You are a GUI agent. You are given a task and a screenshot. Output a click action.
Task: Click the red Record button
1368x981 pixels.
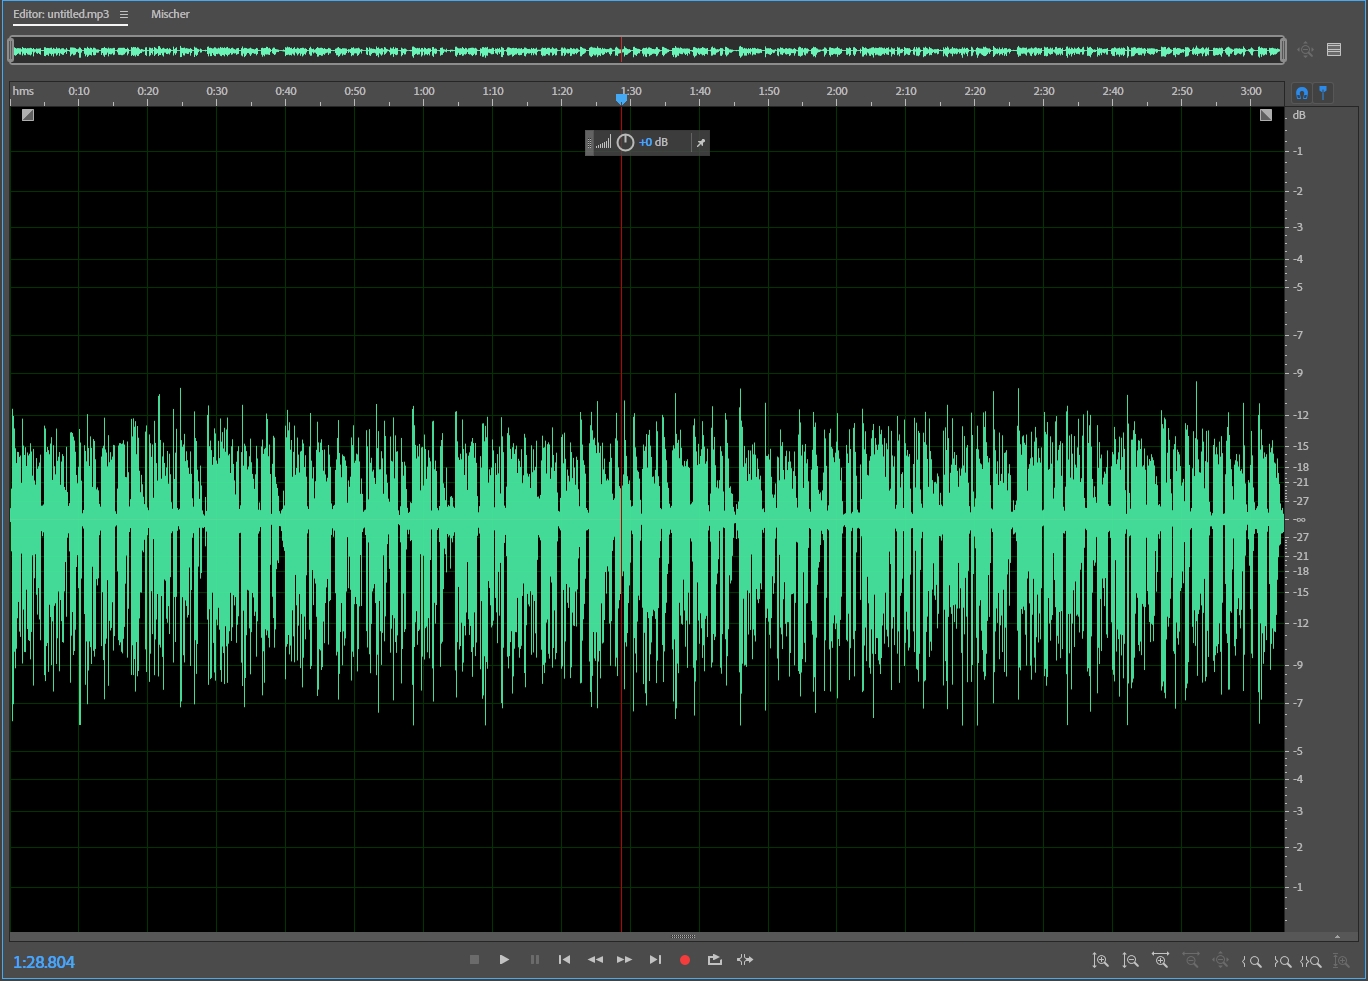pos(685,960)
